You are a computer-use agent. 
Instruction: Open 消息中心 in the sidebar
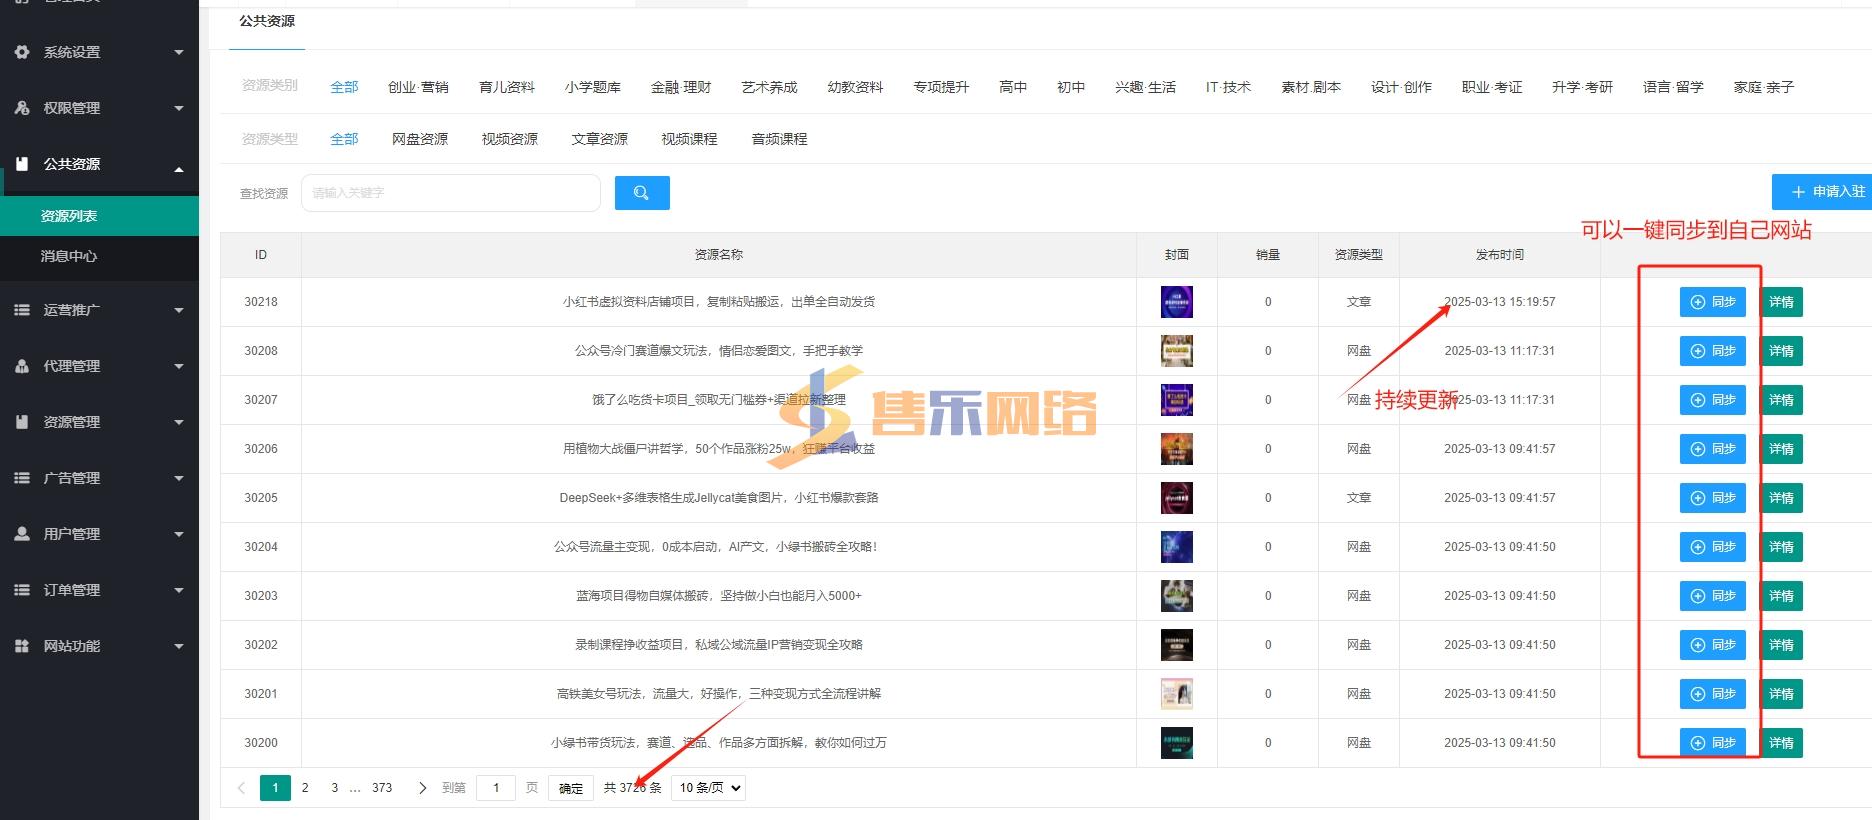[x=69, y=256]
